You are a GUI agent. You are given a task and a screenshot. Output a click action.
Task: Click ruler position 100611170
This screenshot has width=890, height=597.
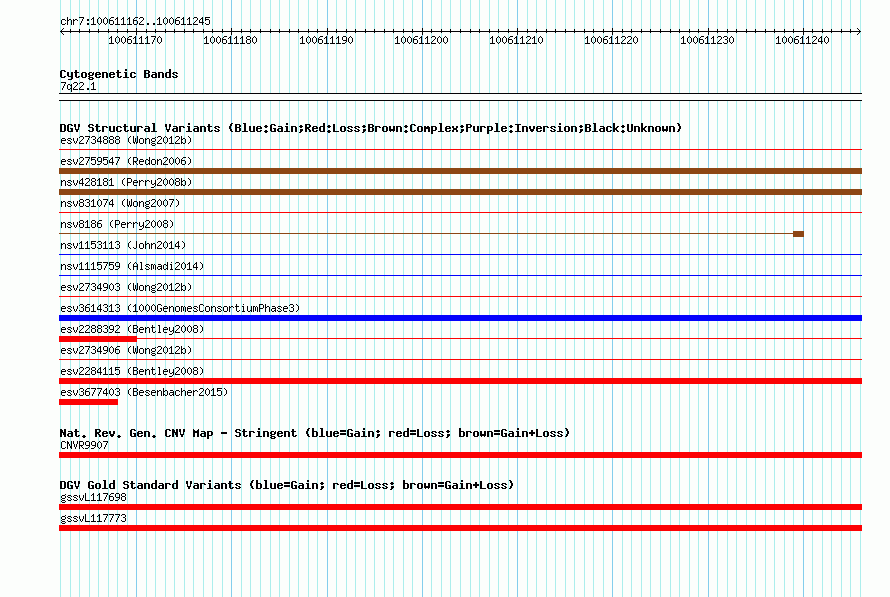point(135,40)
